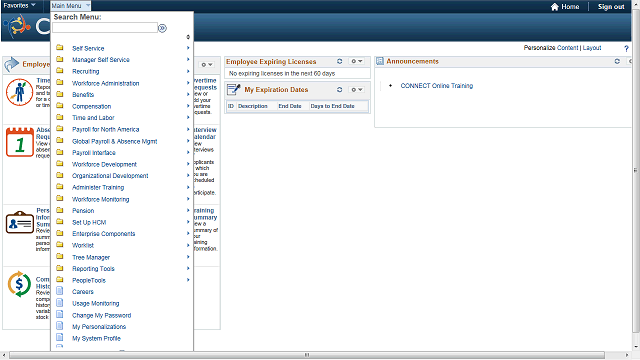Open Global Payroll & Absence Mgmt menu
The width and height of the screenshot is (640, 360).
[115, 141]
